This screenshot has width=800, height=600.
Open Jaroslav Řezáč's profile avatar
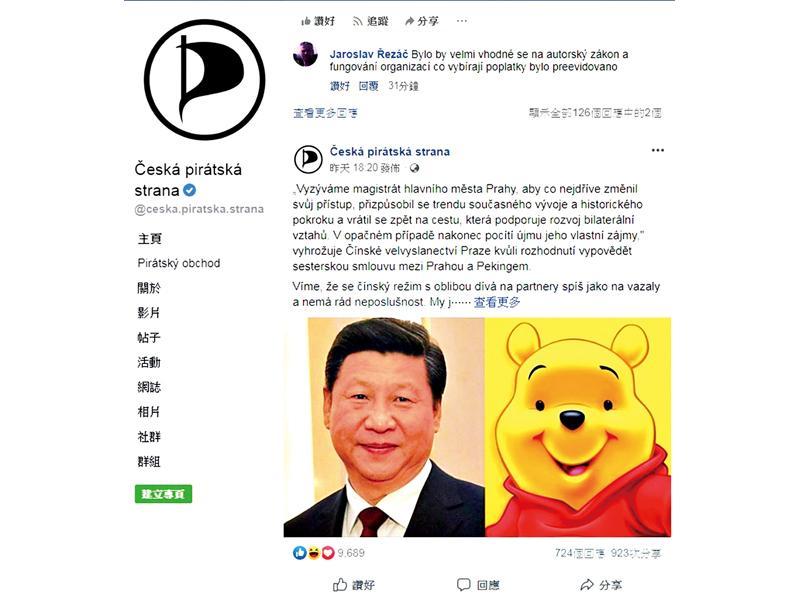(x=306, y=54)
